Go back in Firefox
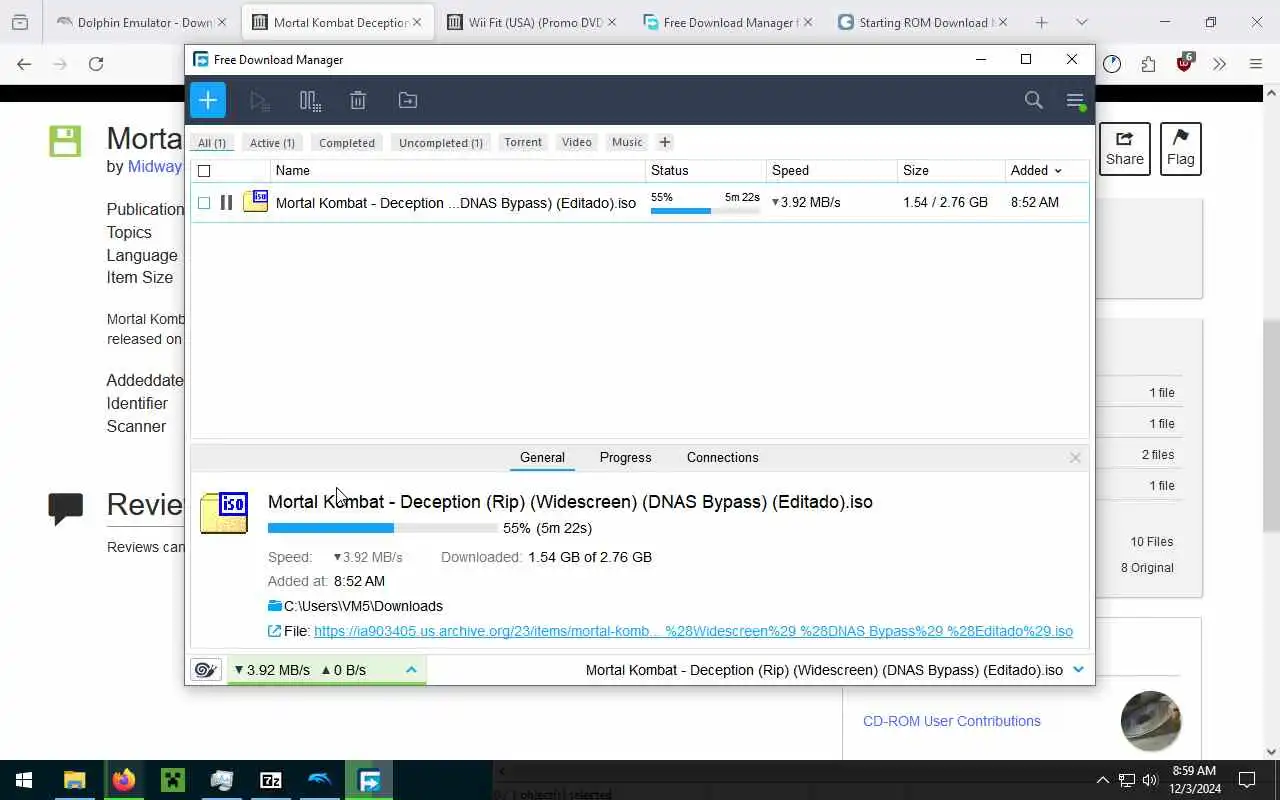The image size is (1280, 800). pos(24,64)
